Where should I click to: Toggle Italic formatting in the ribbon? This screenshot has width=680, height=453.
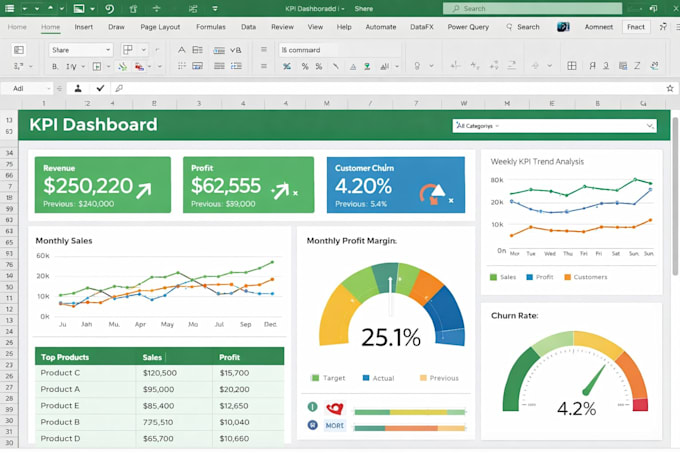pos(71,66)
